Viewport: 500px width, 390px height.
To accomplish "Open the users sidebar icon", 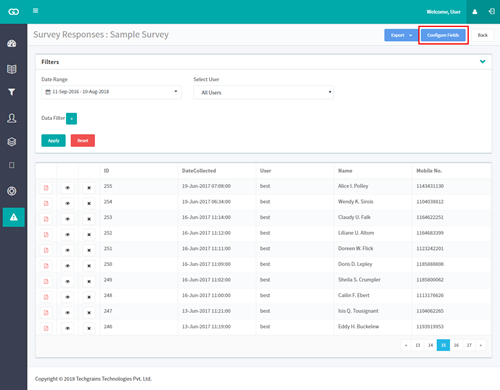I will coord(12,118).
